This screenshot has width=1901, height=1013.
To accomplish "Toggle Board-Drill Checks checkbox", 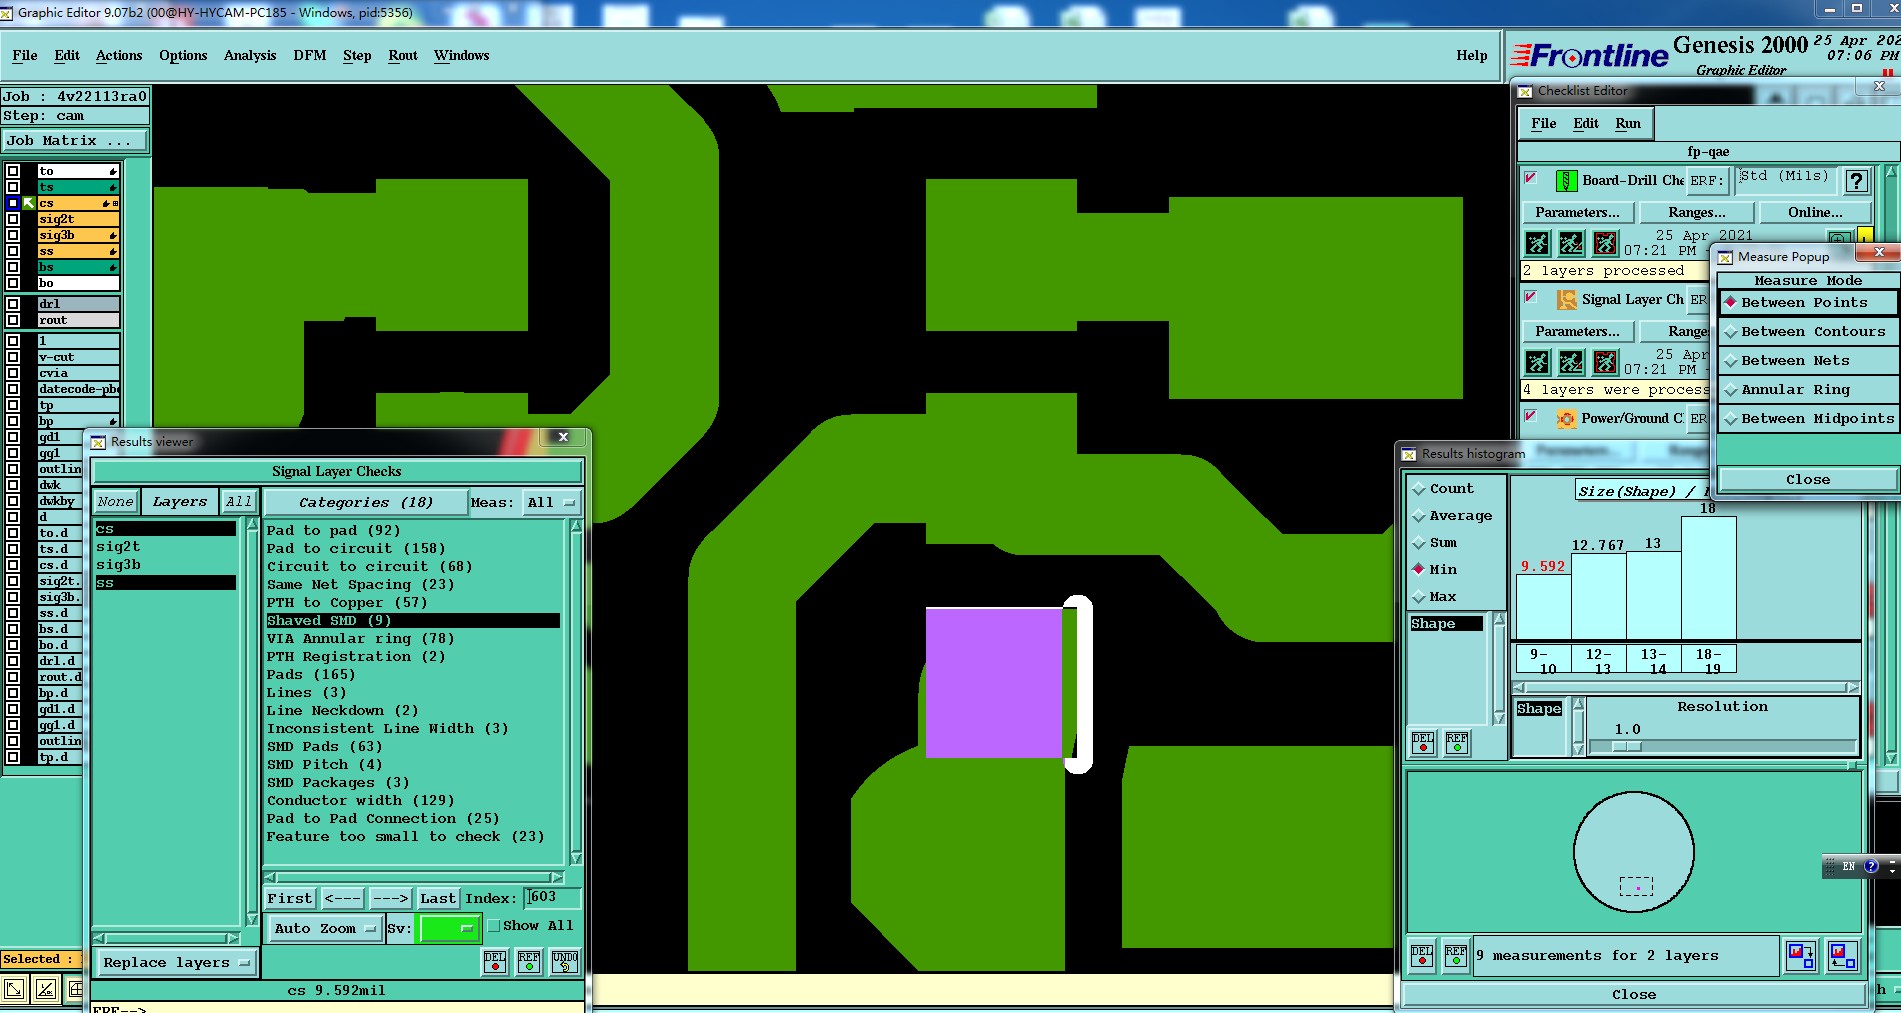I will [x=1531, y=178].
